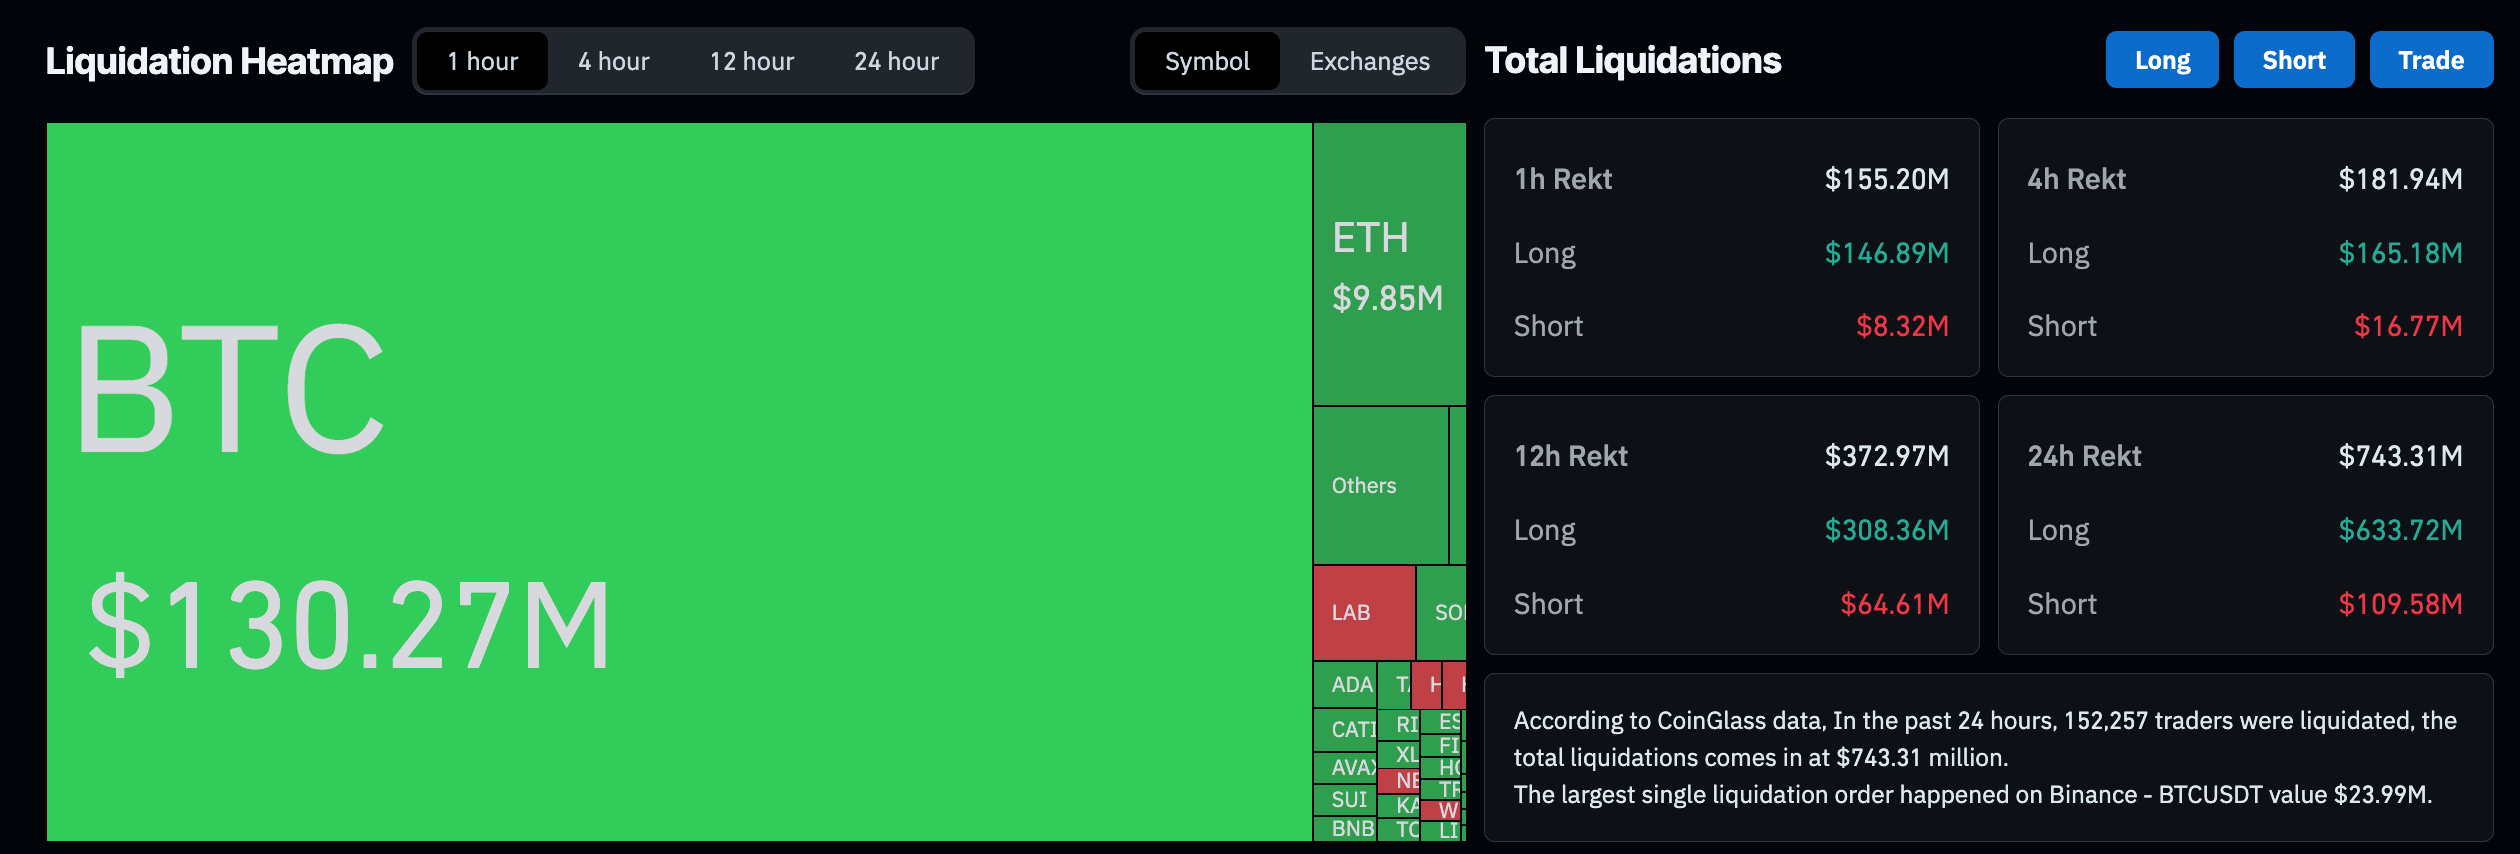Click the blue Long button
2520x854 pixels.
pos(2162,60)
